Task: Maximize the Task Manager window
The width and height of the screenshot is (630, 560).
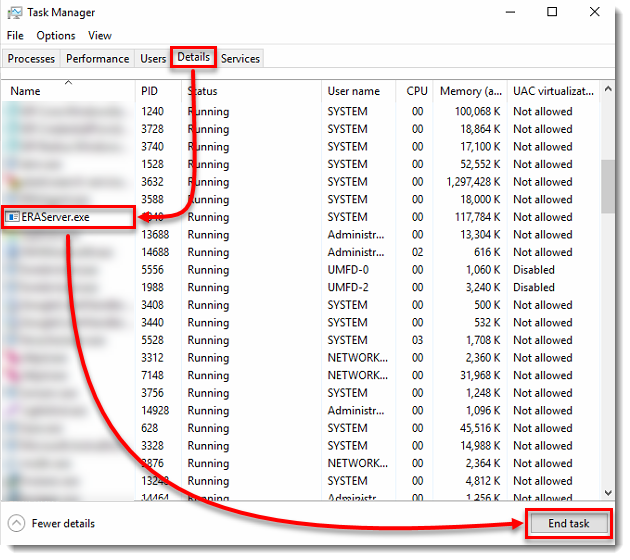Action: click(x=552, y=12)
